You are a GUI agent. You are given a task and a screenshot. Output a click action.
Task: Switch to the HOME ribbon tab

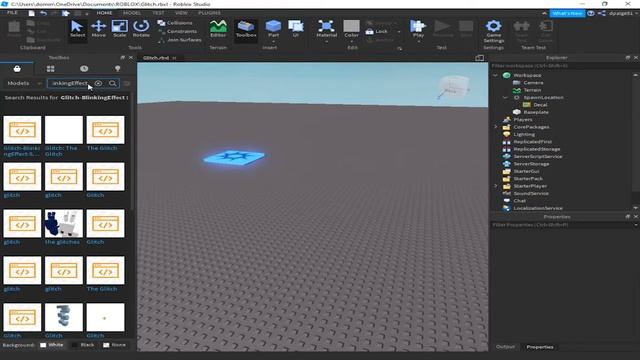coord(104,13)
